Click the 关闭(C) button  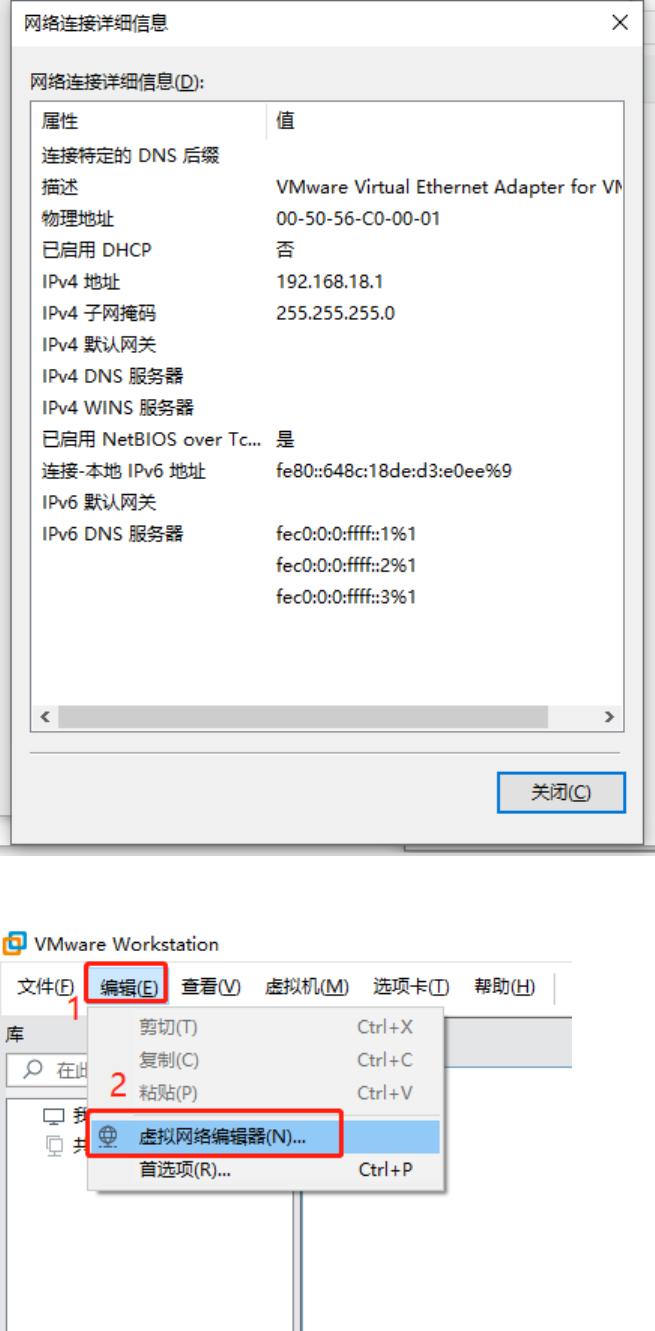[561, 792]
